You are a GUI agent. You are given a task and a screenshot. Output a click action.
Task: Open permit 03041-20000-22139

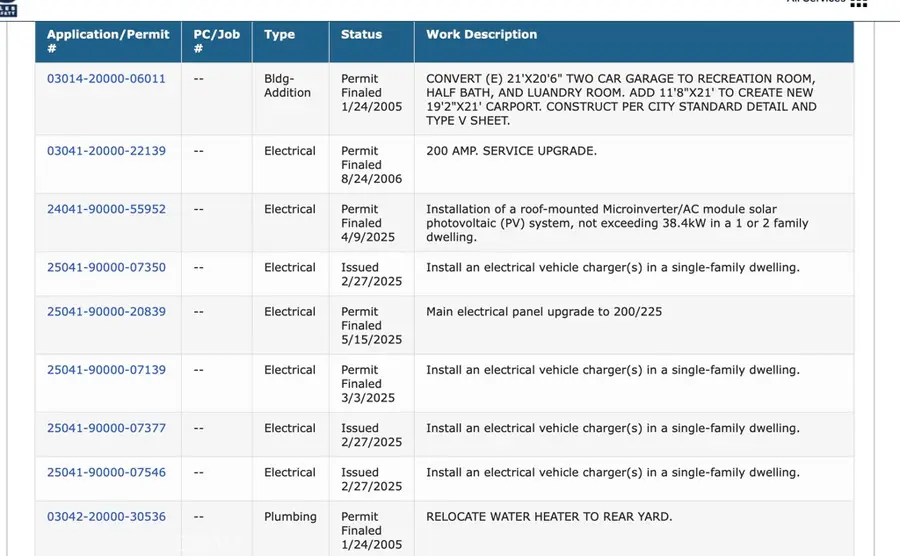pyautogui.click(x=106, y=151)
